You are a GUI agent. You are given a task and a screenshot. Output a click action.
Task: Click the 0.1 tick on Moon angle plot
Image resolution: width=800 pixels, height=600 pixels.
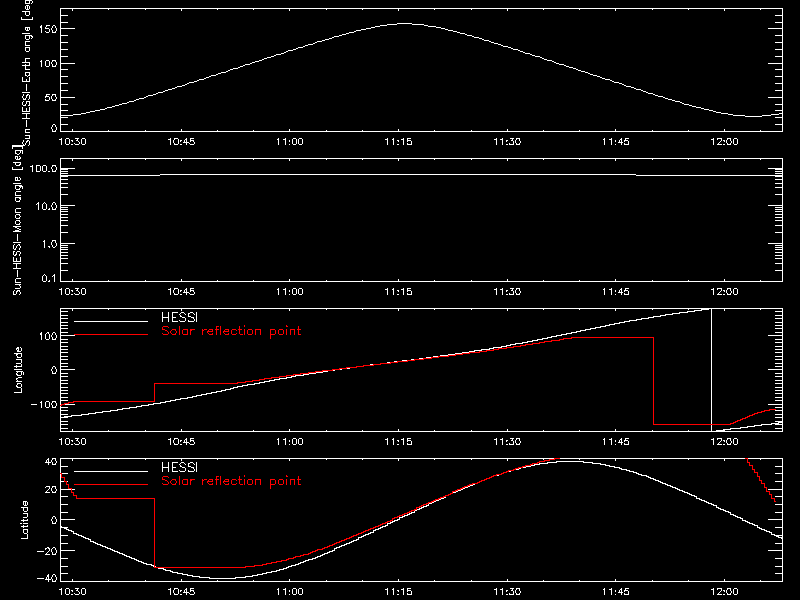click(x=49, y=278)
